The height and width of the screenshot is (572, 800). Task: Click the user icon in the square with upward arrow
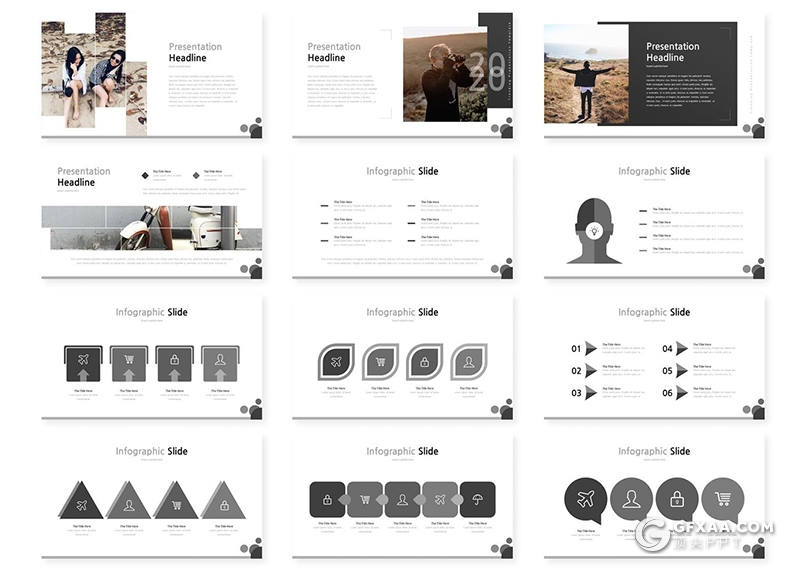[220, 360]
